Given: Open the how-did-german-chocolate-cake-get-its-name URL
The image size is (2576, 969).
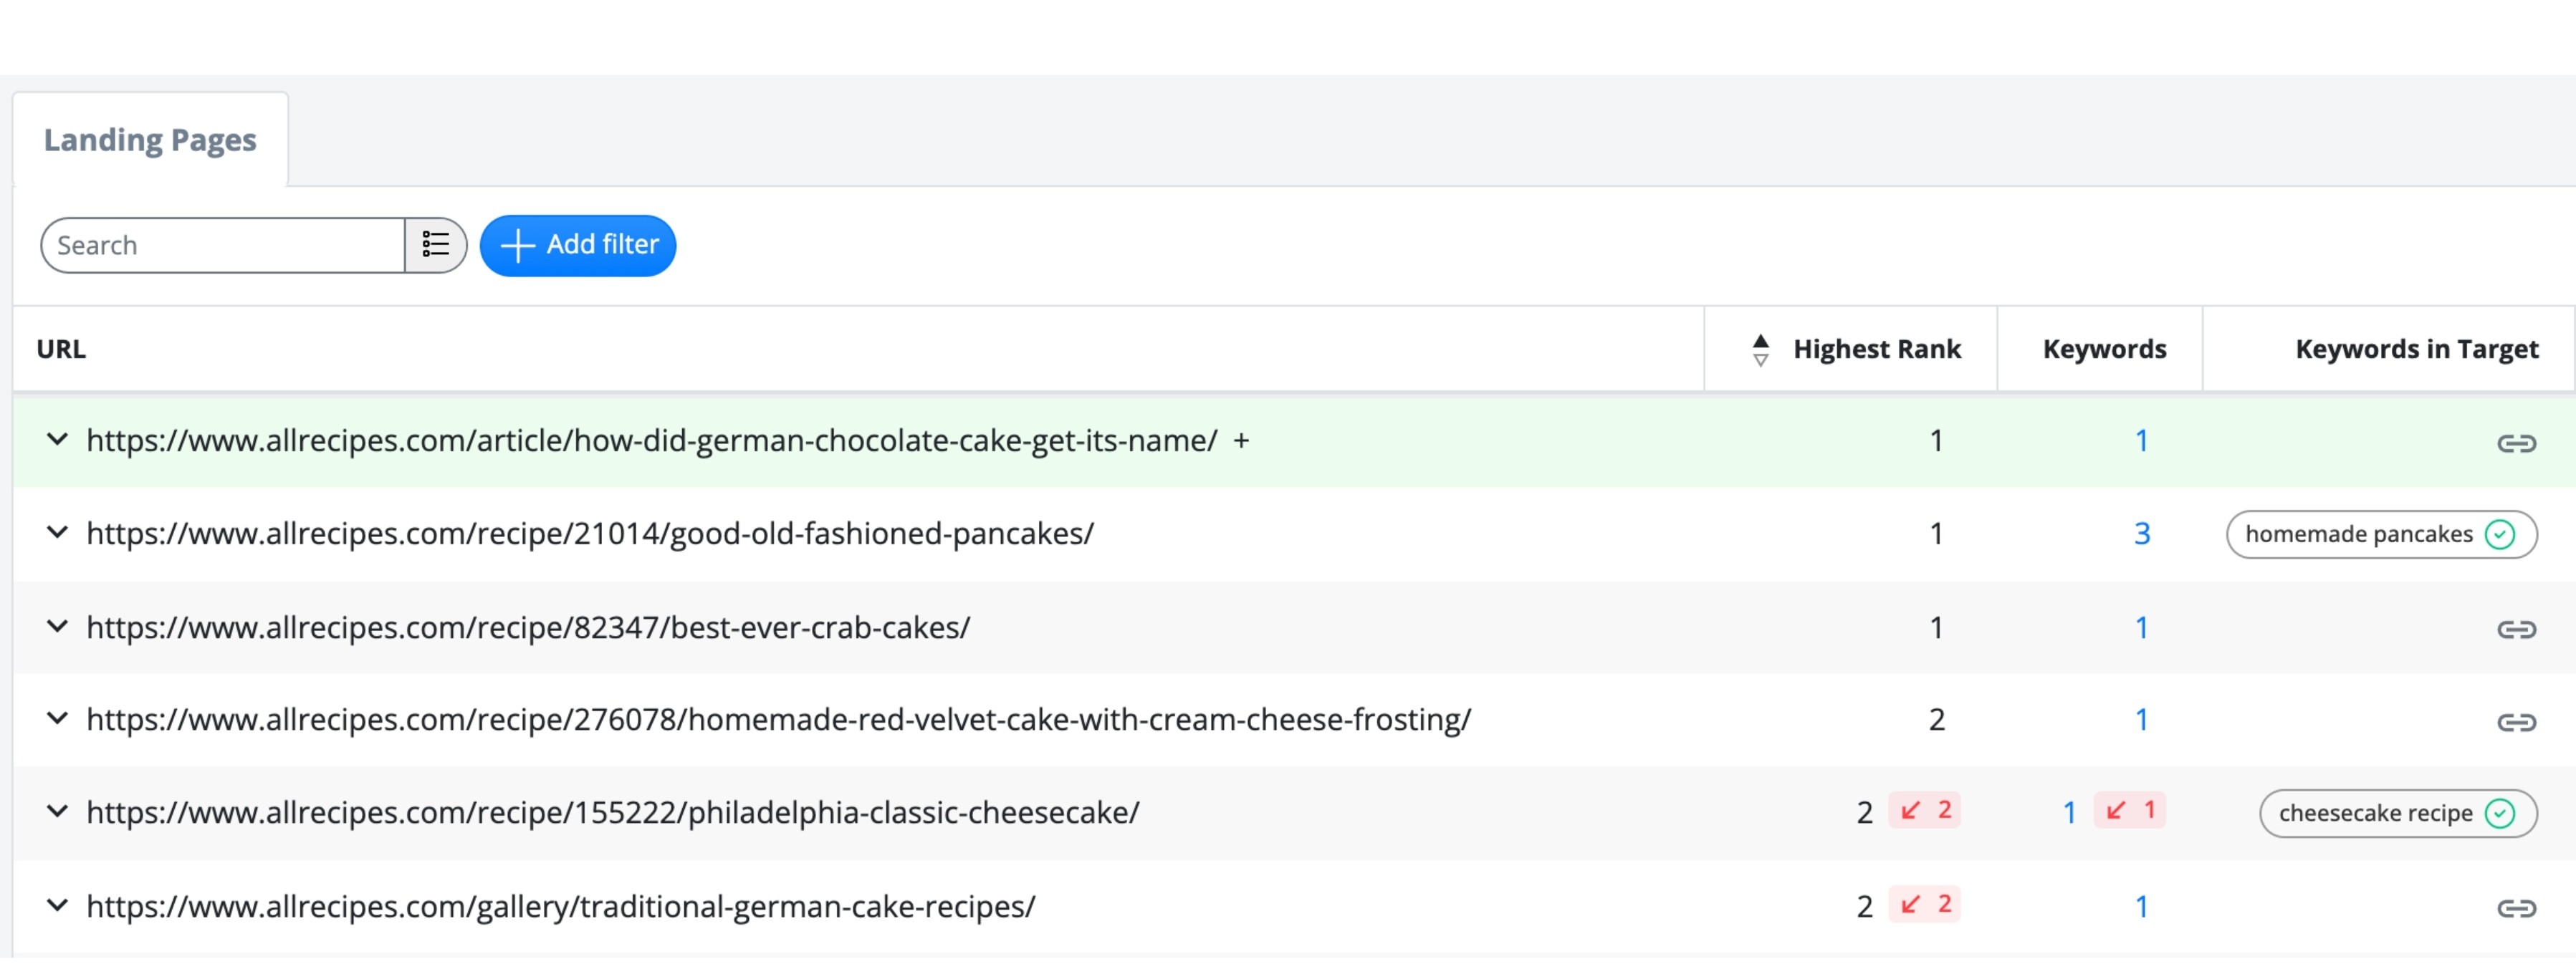Looking at the screenshot, I should (652, 441).
